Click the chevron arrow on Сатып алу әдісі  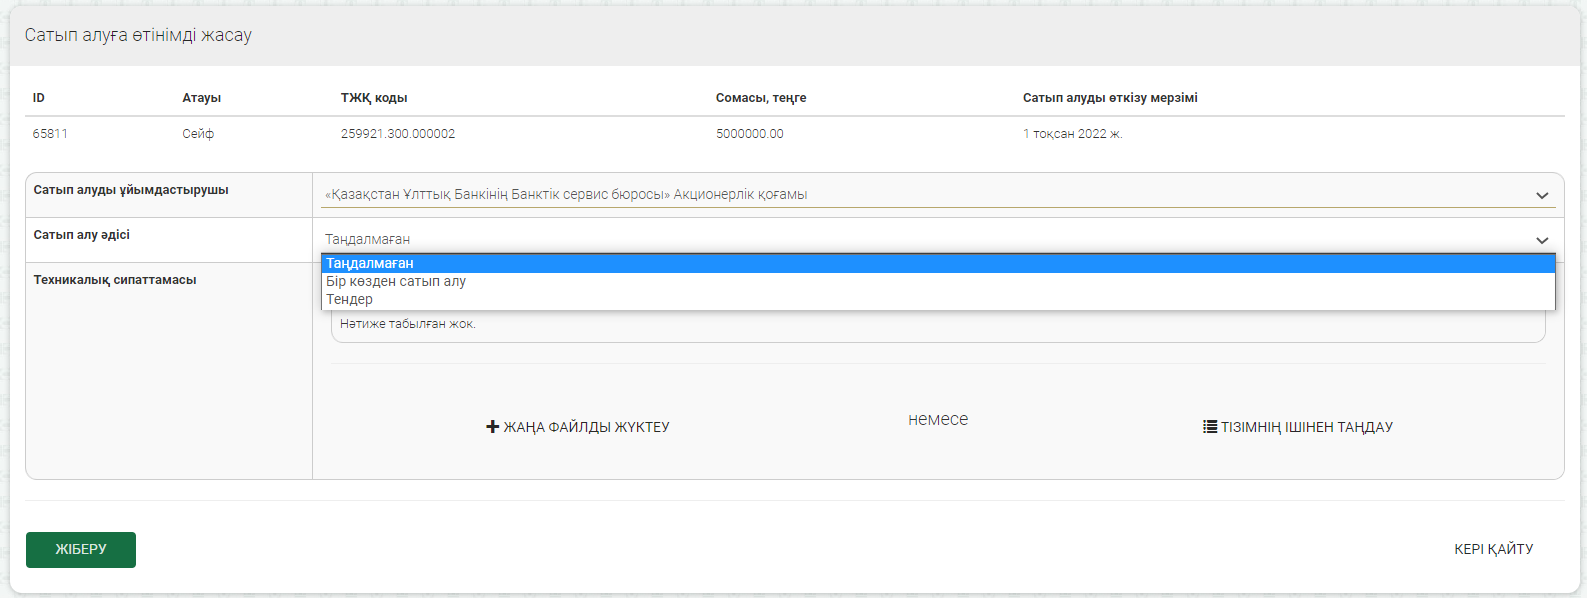point(1542,241)
